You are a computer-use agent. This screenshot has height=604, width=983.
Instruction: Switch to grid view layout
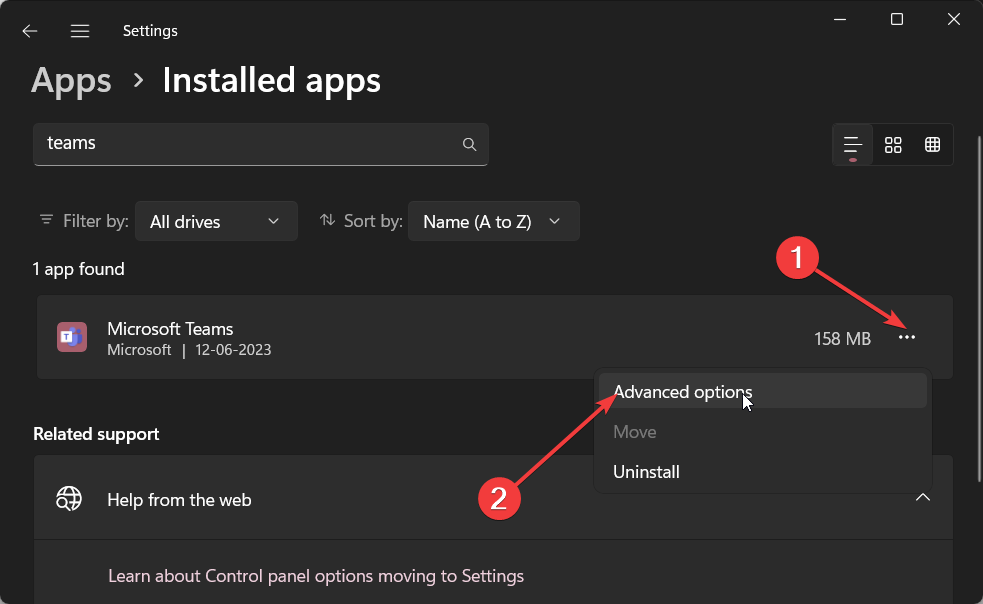(893, 145)
